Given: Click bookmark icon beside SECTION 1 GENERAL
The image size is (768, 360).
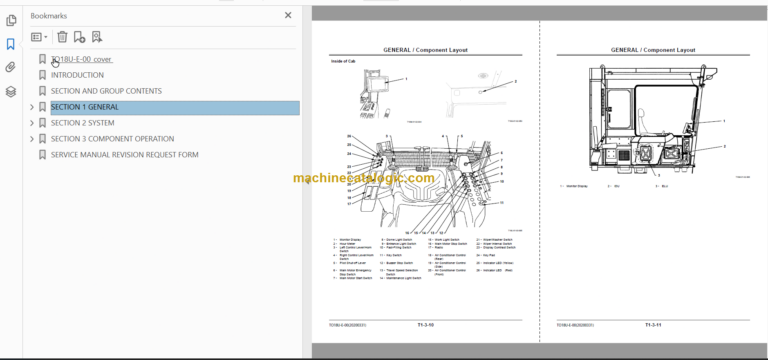Looking at the screenshot, I should click(42, 107).
